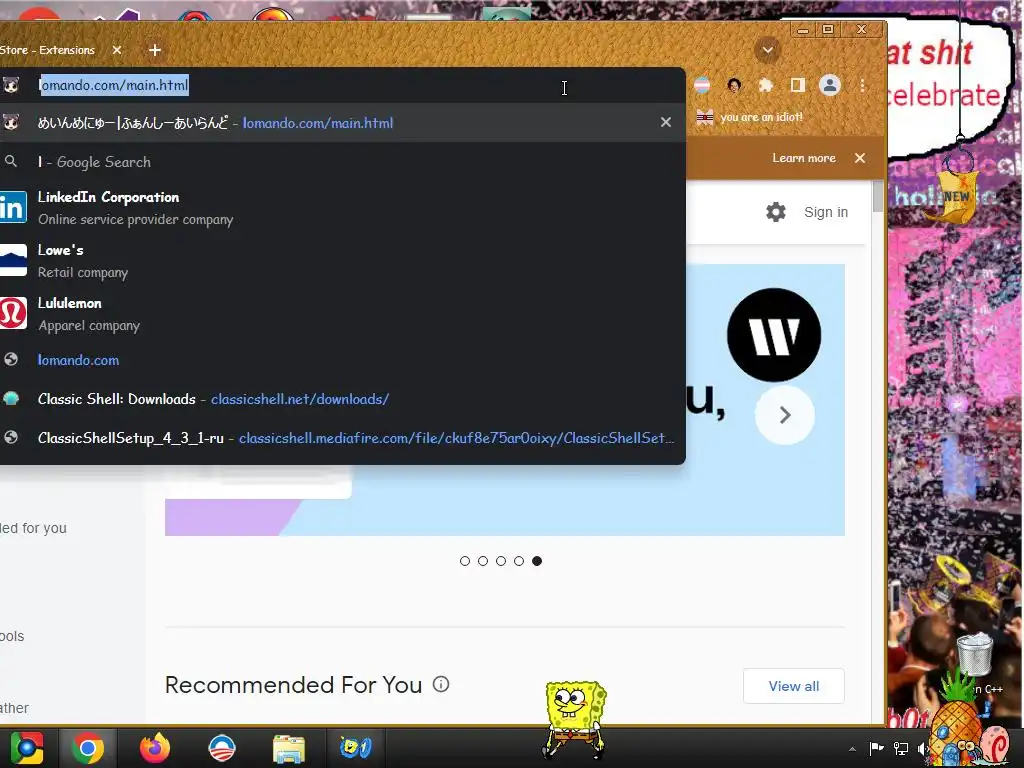Open the trans flag extension icon
1024x768 pixels.
pyautogui.click(x=702, y=85)
